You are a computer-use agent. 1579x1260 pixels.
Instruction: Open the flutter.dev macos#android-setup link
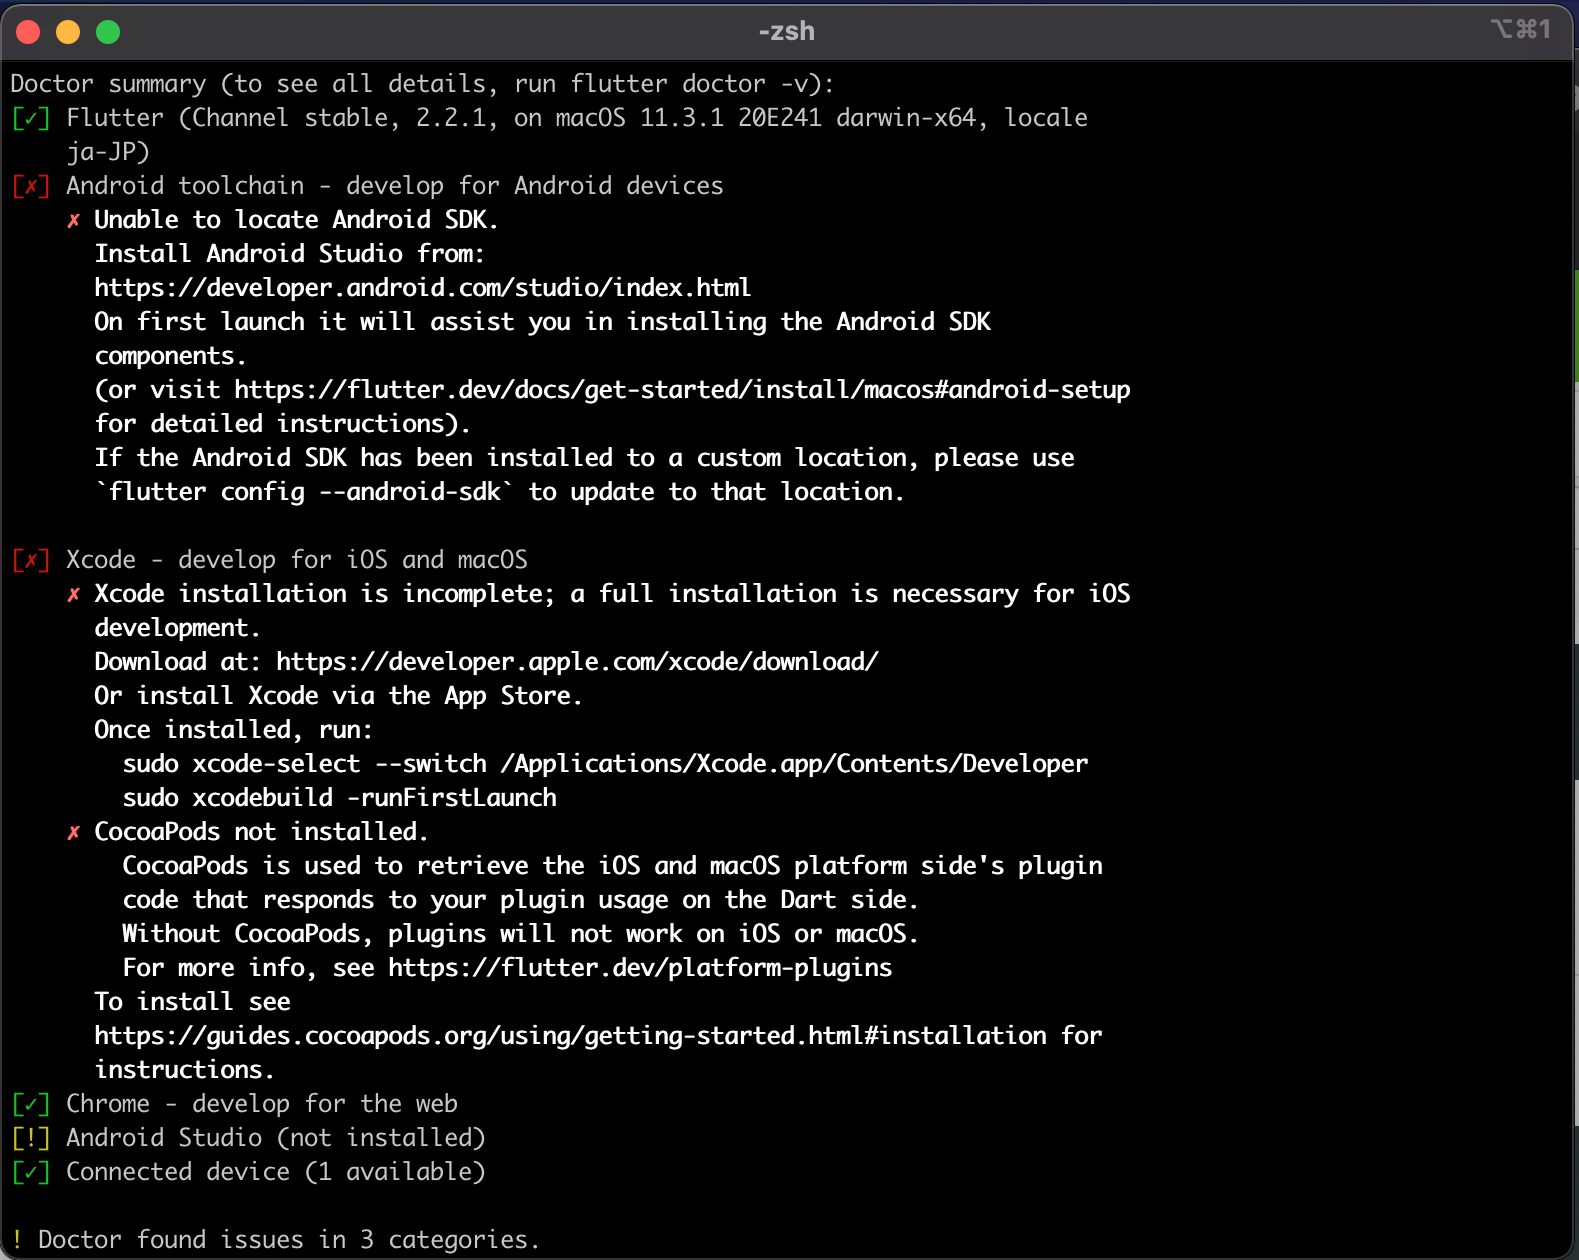coord(683,390)
